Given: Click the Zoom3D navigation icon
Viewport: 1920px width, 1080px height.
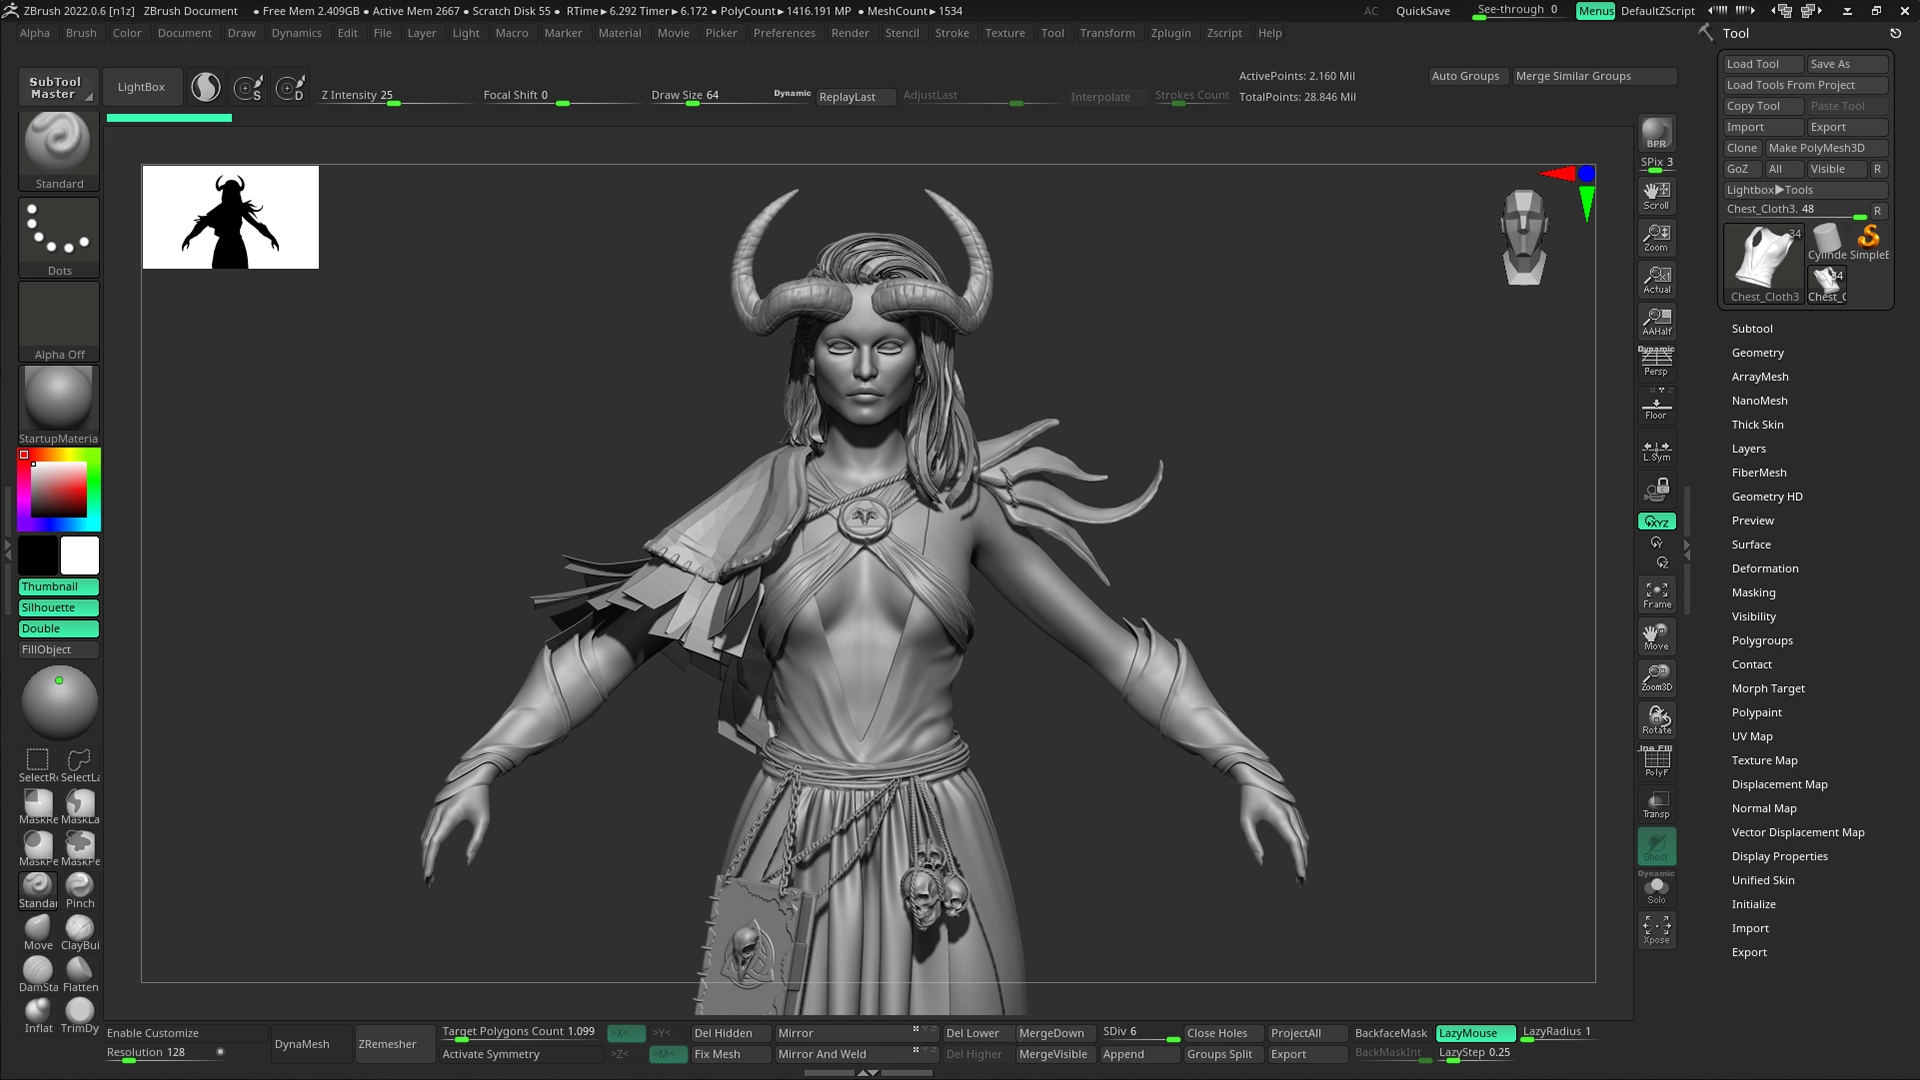Looking at the screenshot, I should (x=1656, y=677).
